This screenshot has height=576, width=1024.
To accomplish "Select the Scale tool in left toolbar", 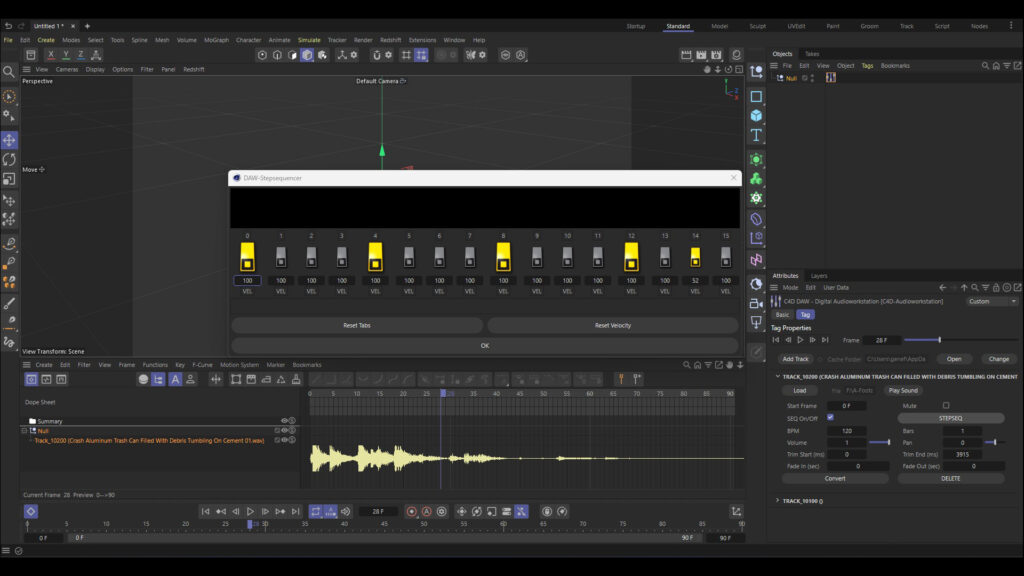I will 9,178.
